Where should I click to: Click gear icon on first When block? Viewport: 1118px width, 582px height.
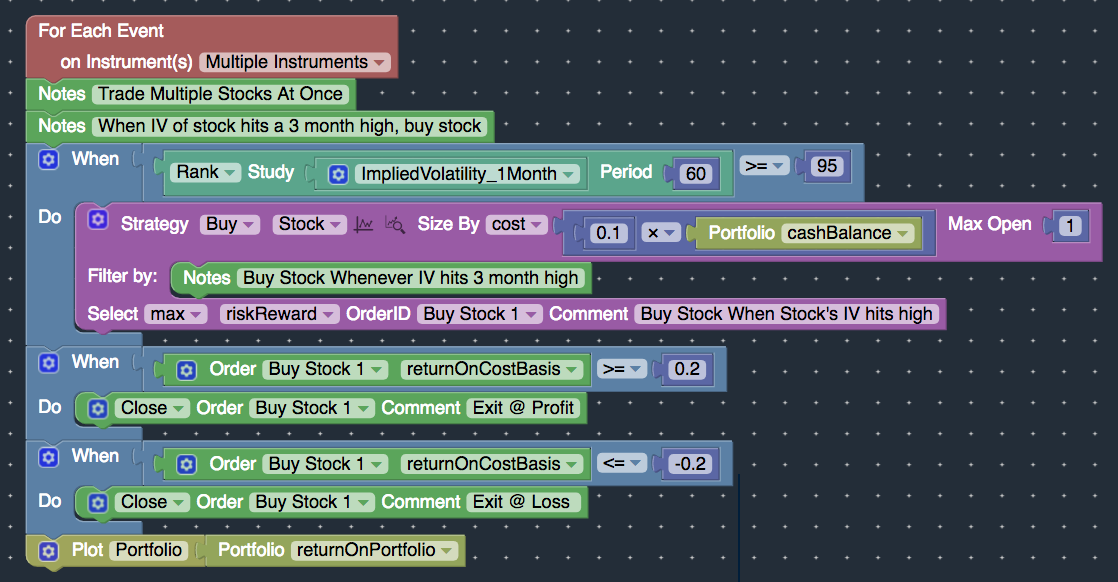(x=48, y=159)
